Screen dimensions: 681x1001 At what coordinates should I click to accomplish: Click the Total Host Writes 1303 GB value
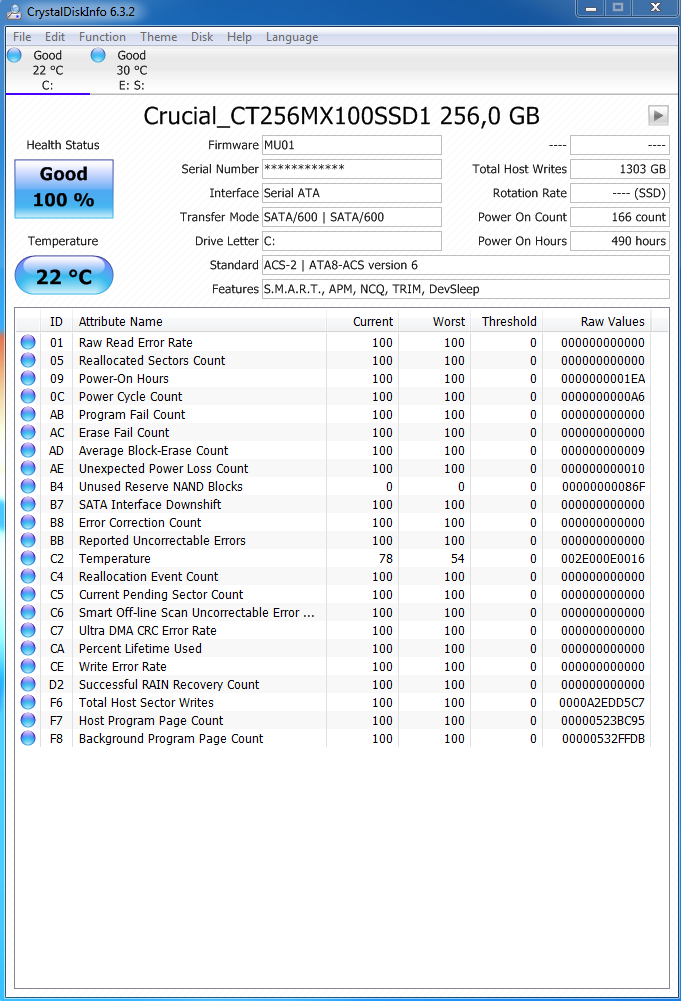pyautogui.click(x=620, y=169)
